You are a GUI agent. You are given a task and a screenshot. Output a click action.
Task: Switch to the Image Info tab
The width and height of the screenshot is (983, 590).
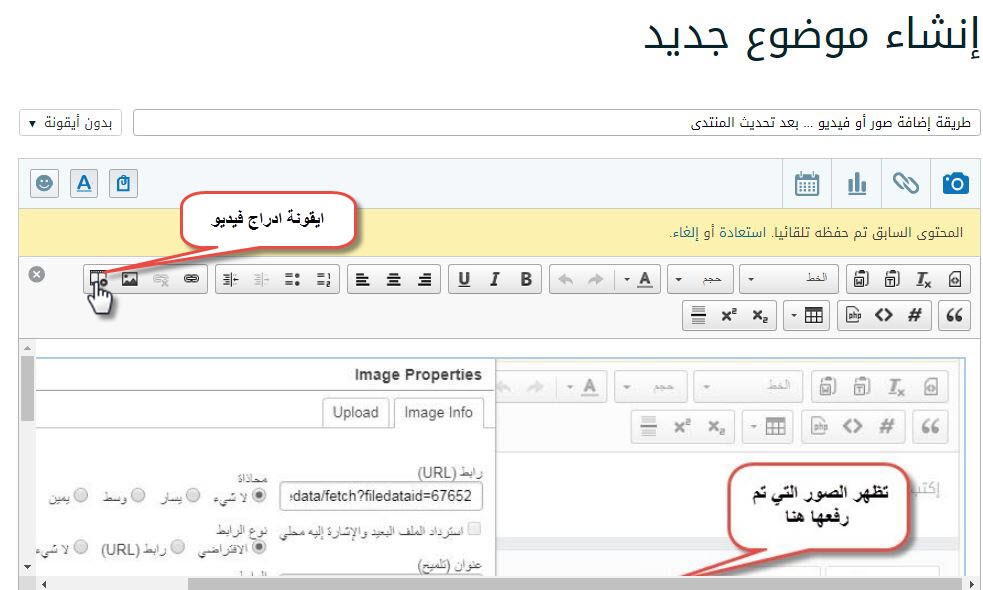click(x=438, y=412)
